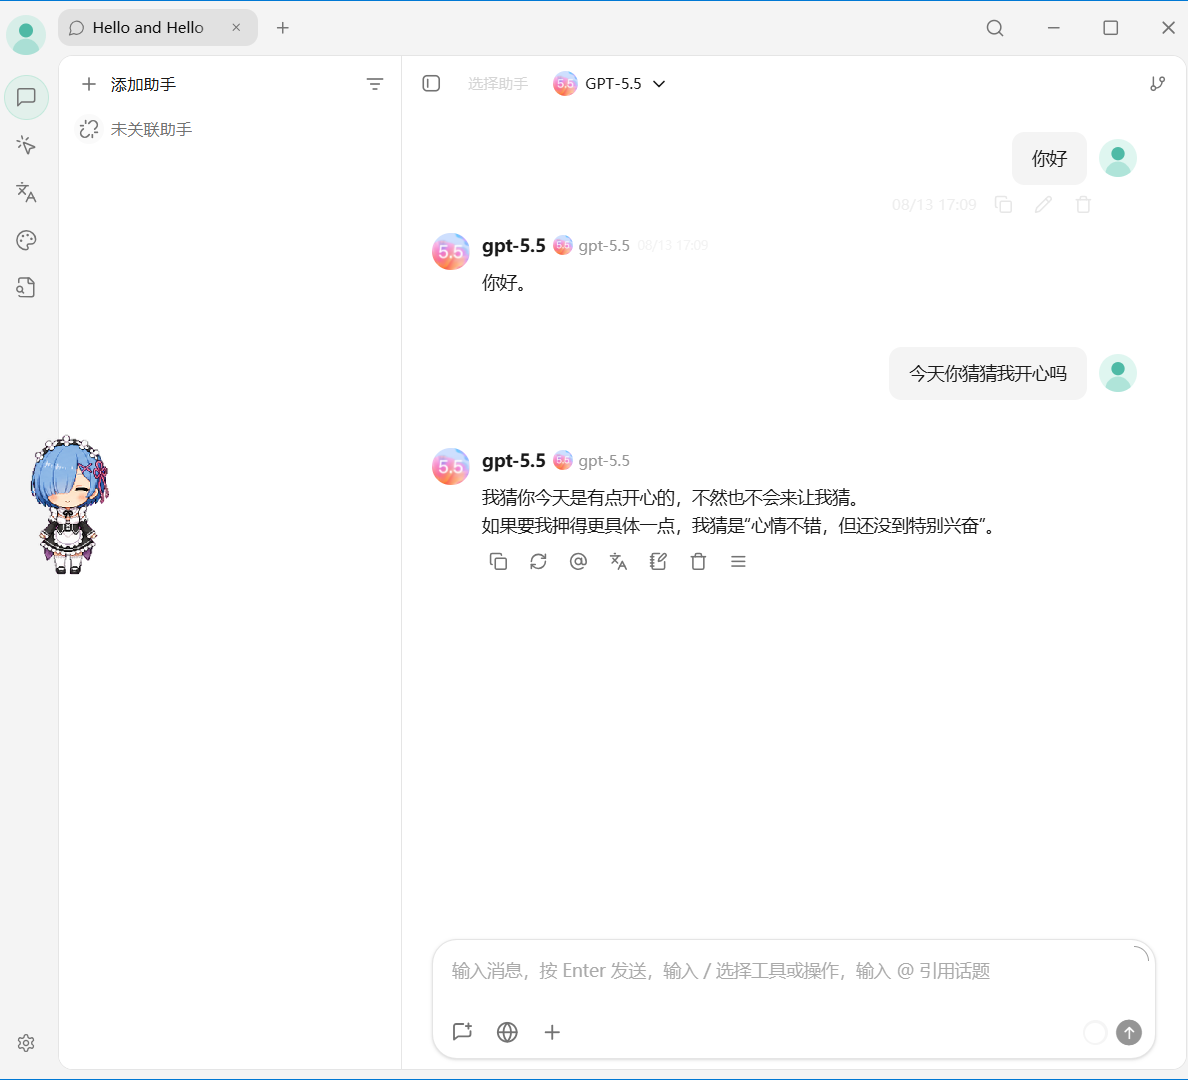Translate the last gpt-5.5 reply
Screen dimensions: 1188x1080
click(618, 562)
